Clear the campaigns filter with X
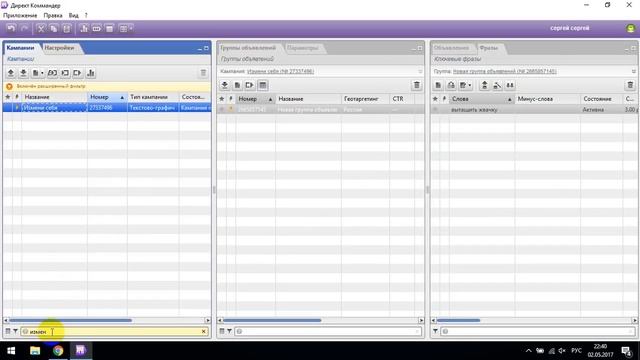Viewport: 640px width, 360px height. point(204,331)
